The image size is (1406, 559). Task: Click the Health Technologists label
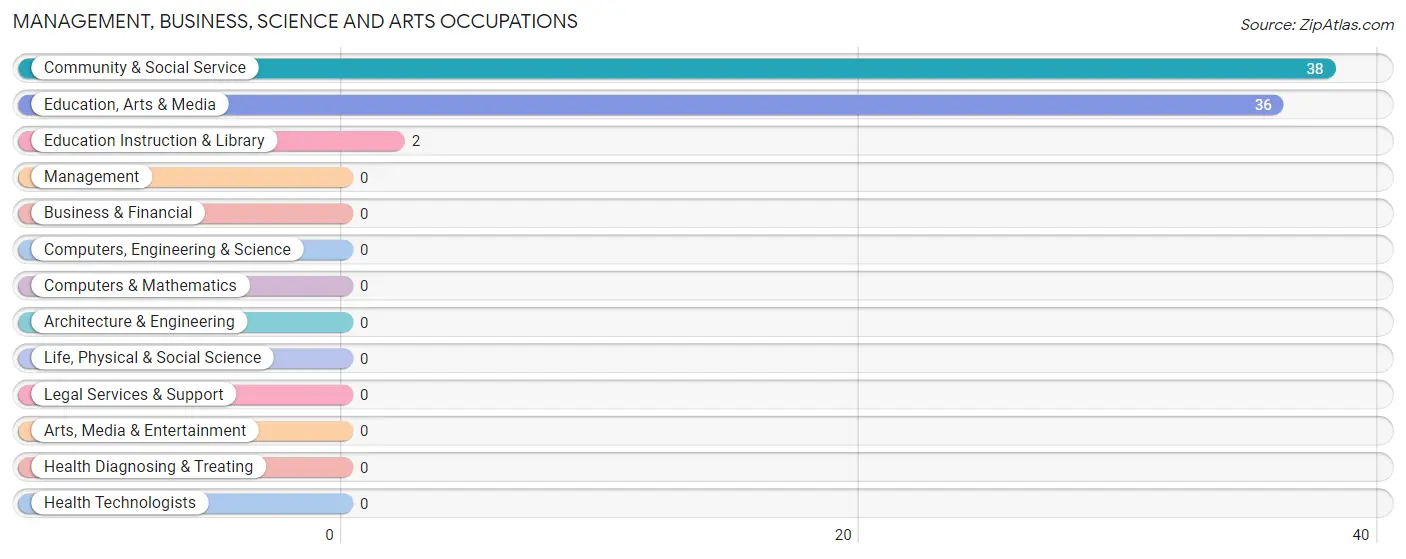(120, 503)
